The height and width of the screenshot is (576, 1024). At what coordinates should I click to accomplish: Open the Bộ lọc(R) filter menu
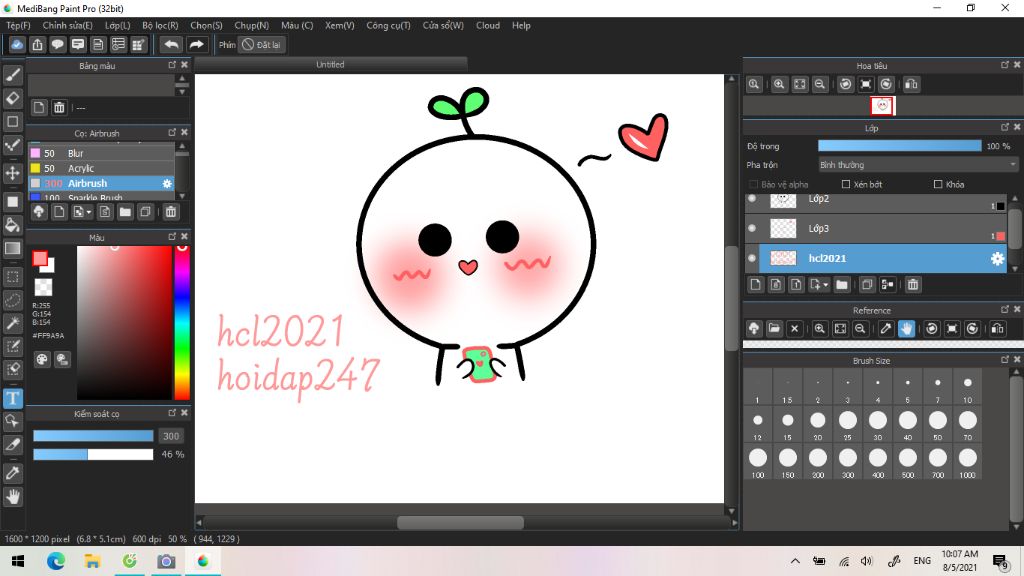(160, 25)
